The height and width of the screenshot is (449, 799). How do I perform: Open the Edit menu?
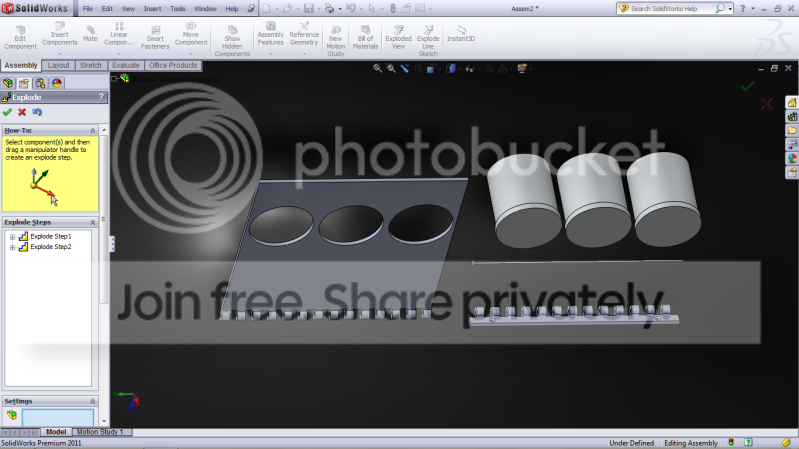[107, 9]
